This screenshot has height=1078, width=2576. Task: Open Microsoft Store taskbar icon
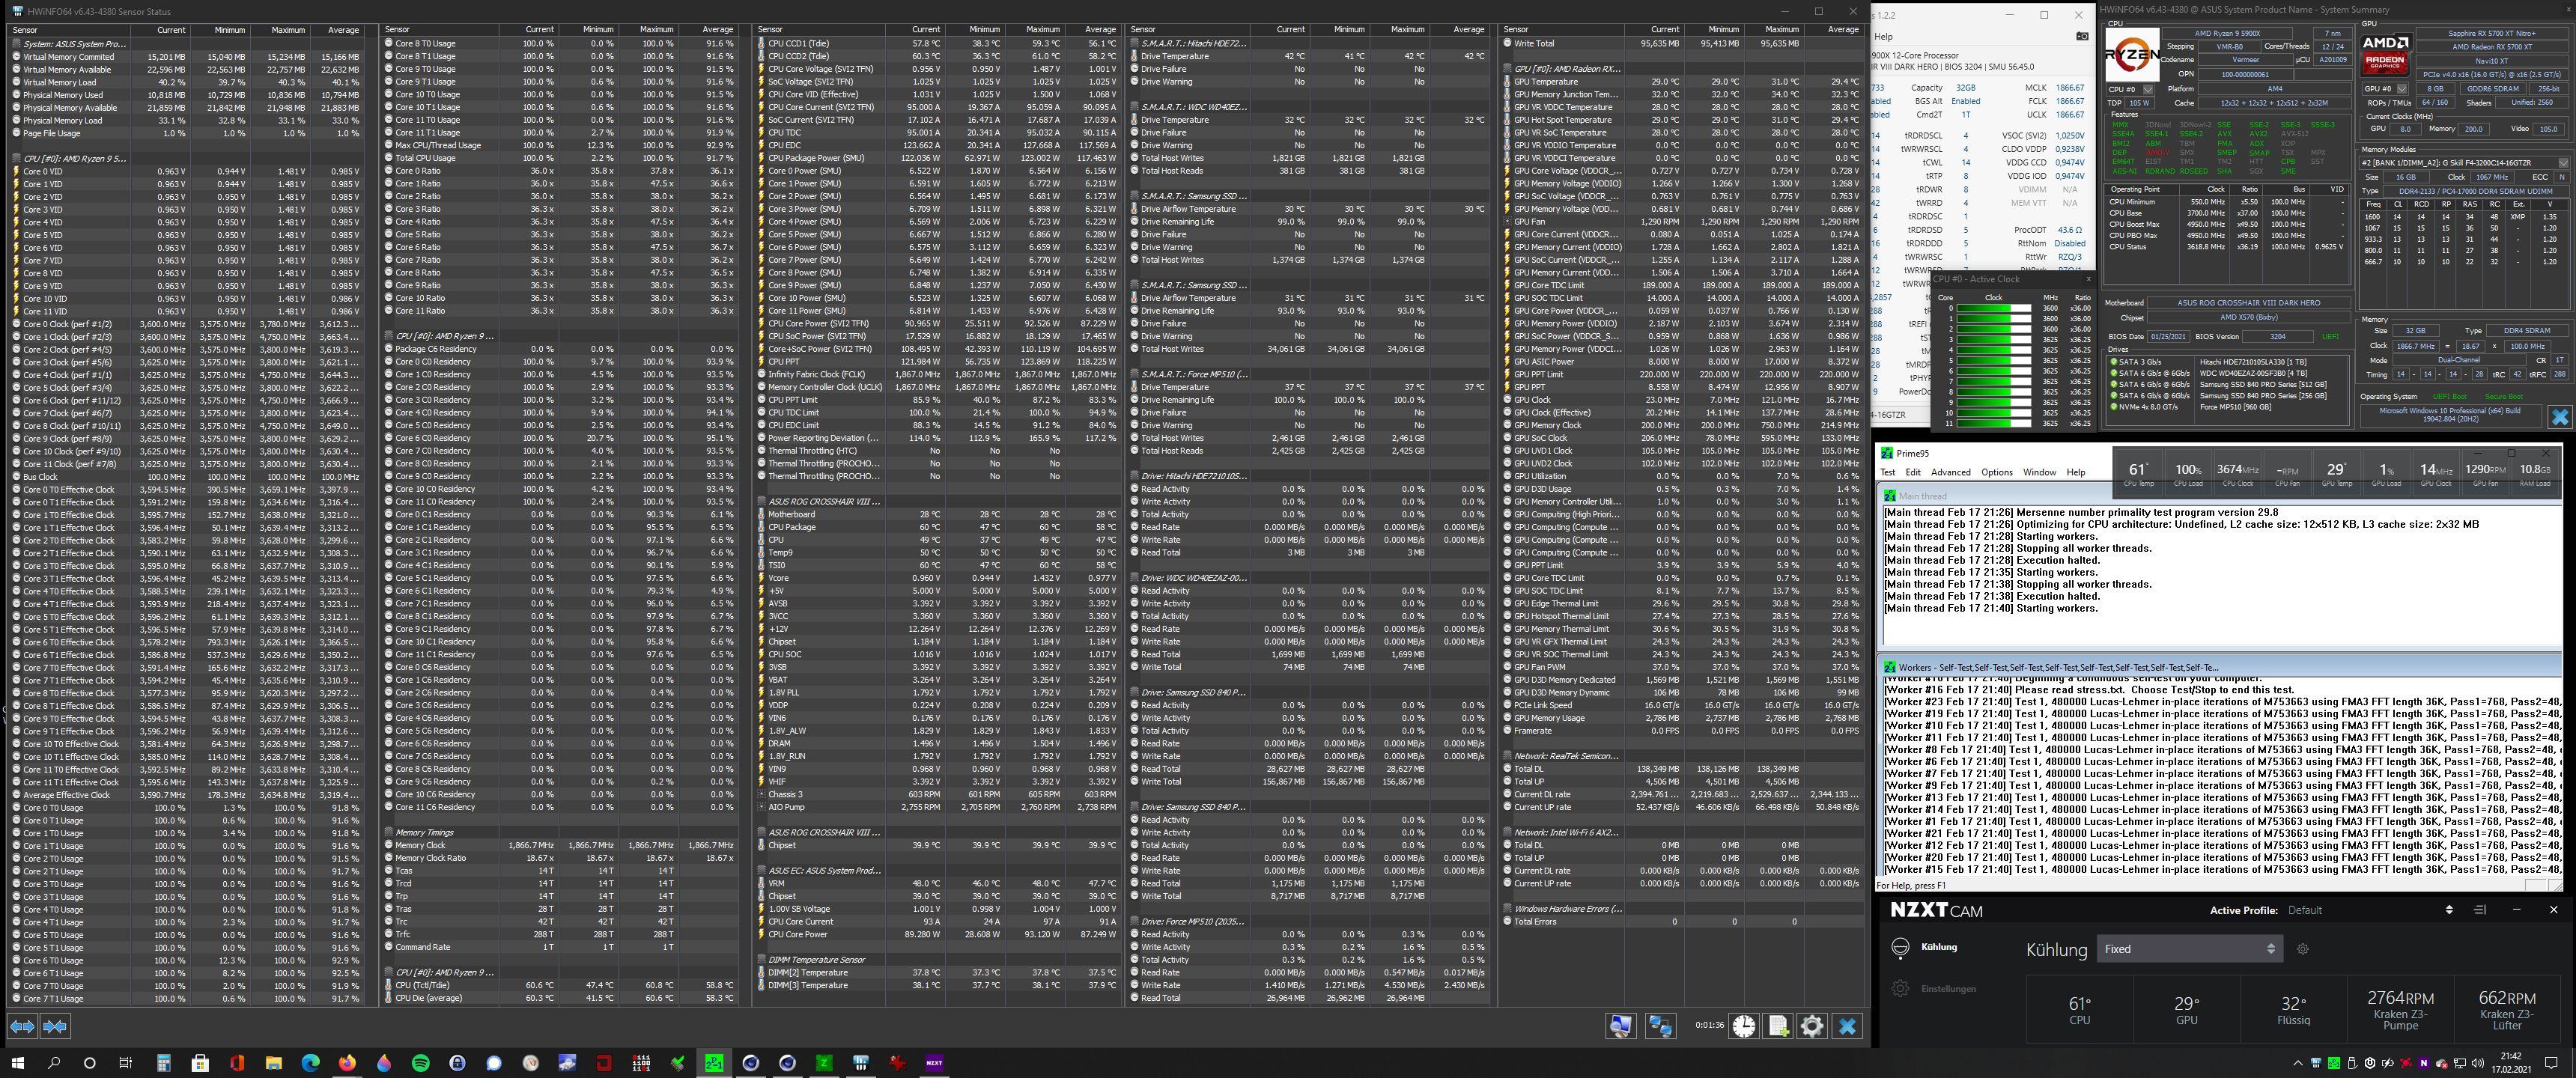pos(200,1063)
